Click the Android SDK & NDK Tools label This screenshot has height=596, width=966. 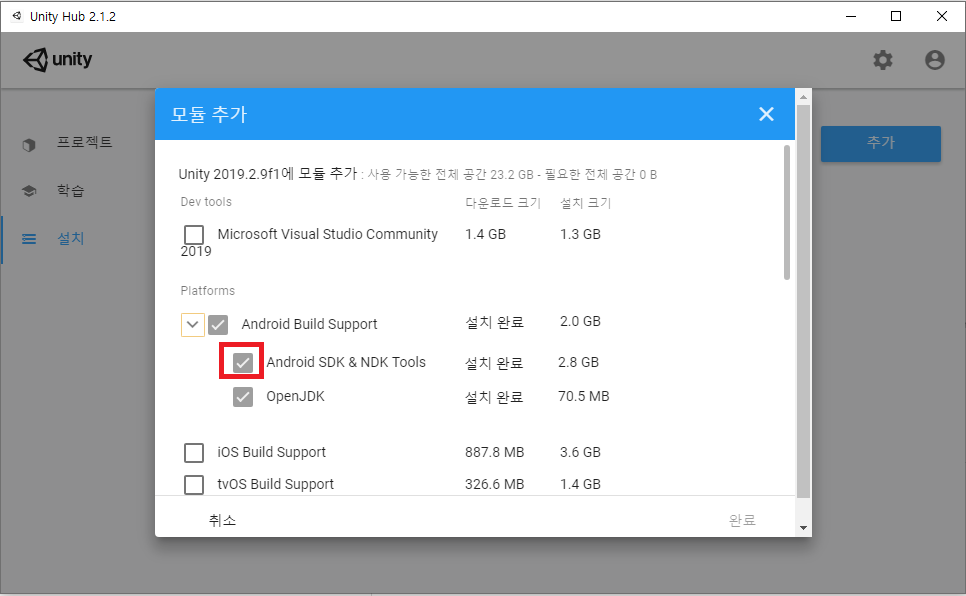pyautogui.click(x=346, y=362)
